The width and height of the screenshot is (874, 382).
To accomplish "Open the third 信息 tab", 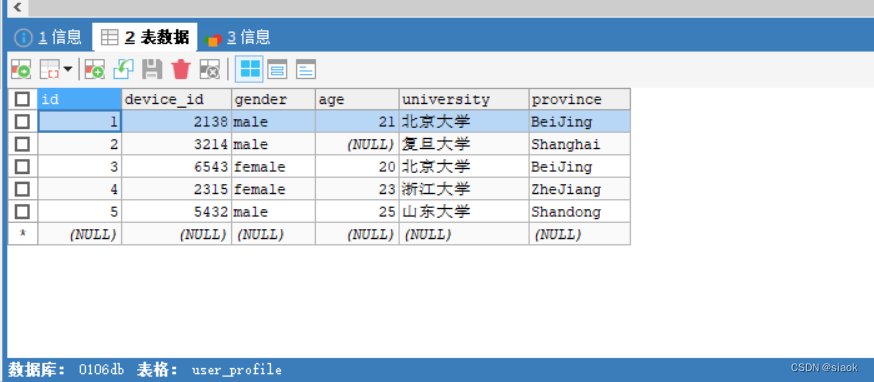I will [237, 37].
